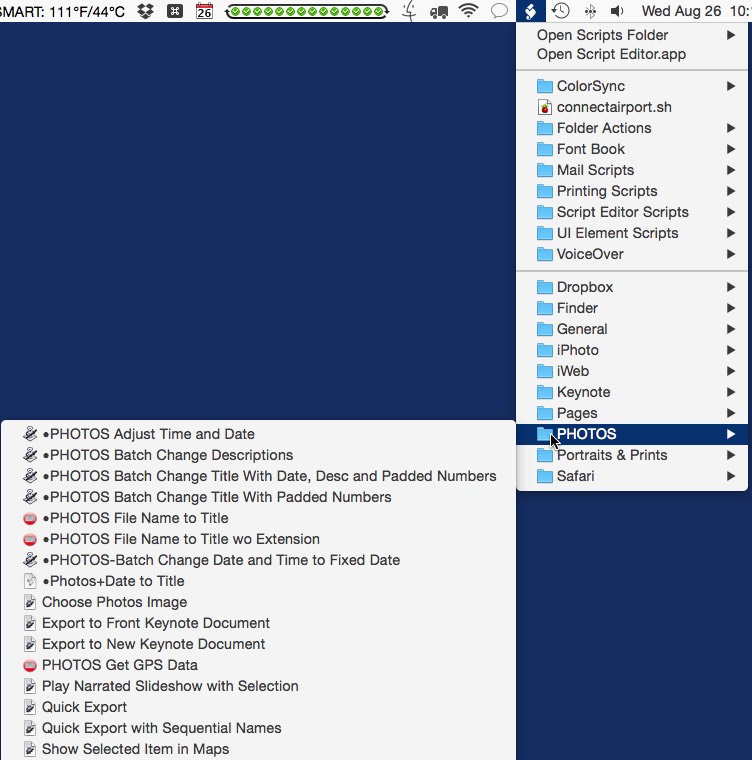
Task: Click the SMART temperature readout in menu bar
Action: pos(63,11)
